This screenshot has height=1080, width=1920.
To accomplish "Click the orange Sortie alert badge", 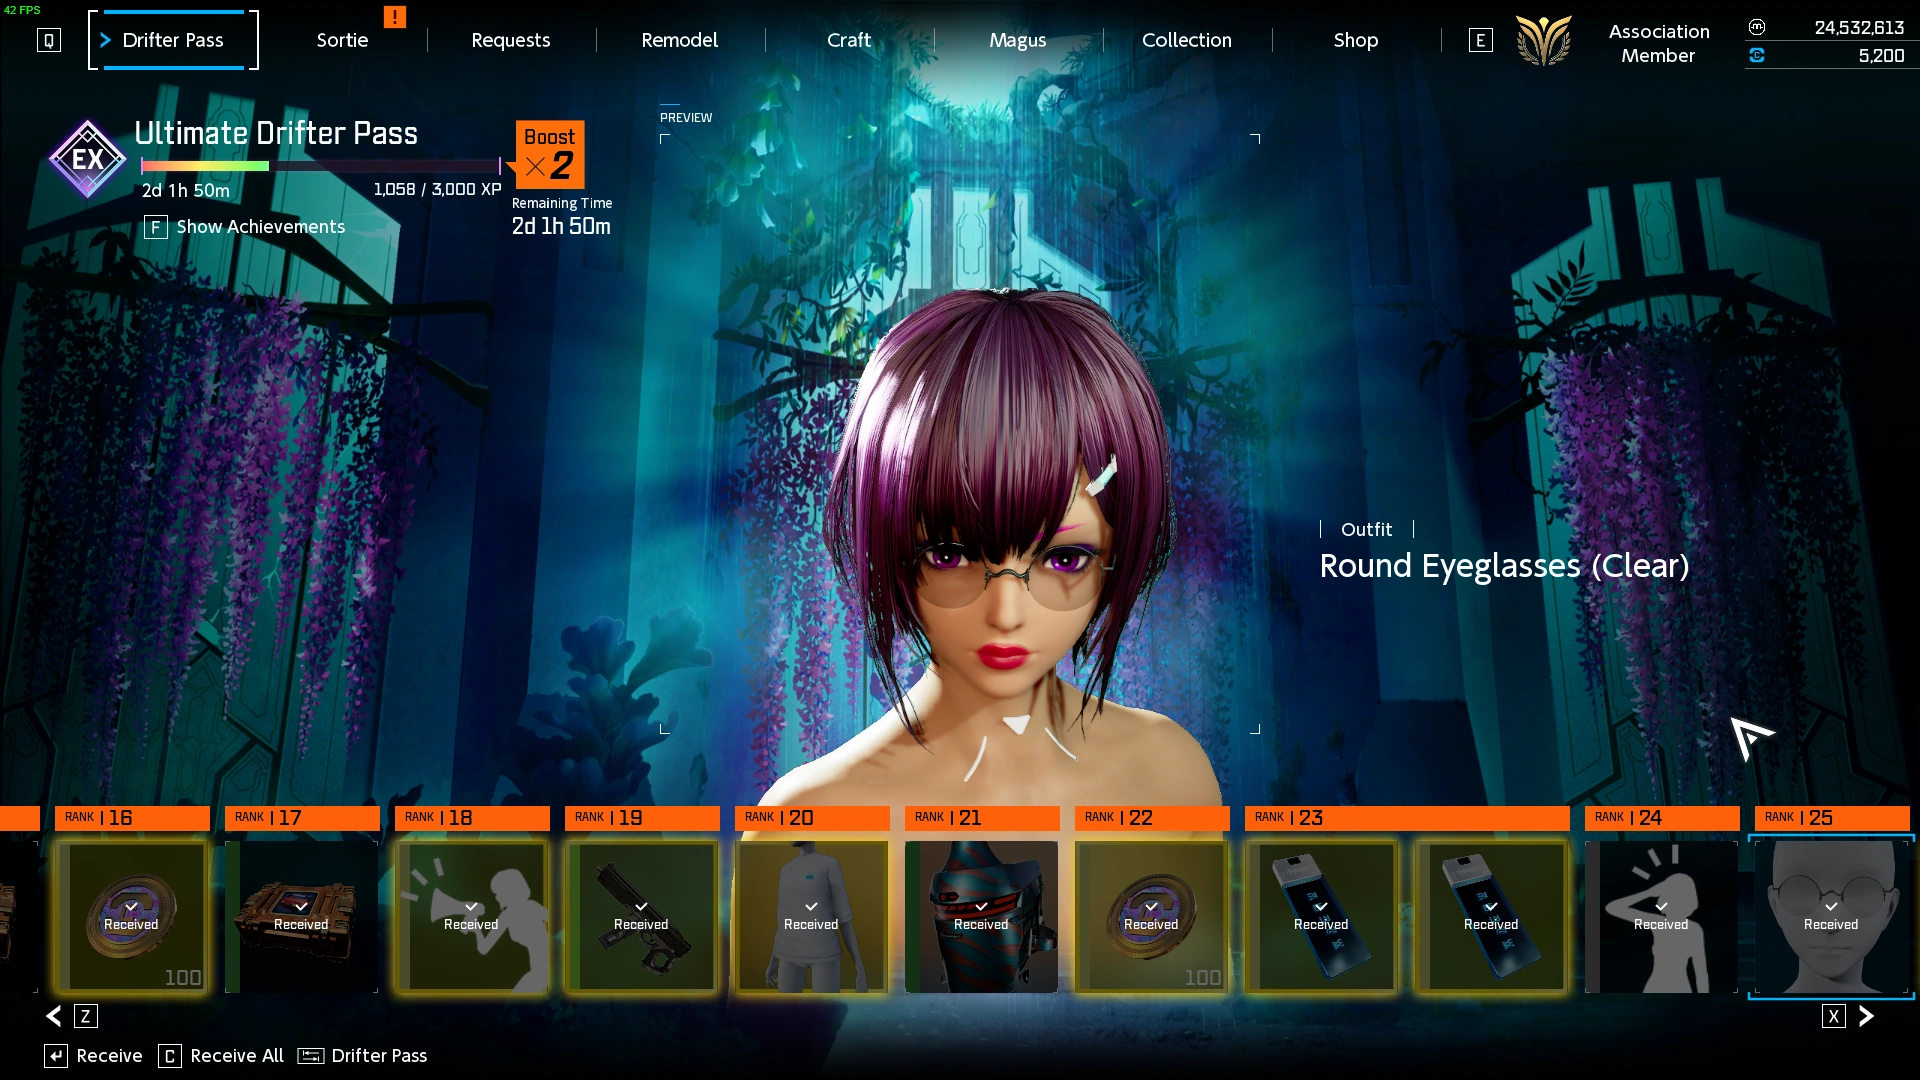I will (395, 17).
